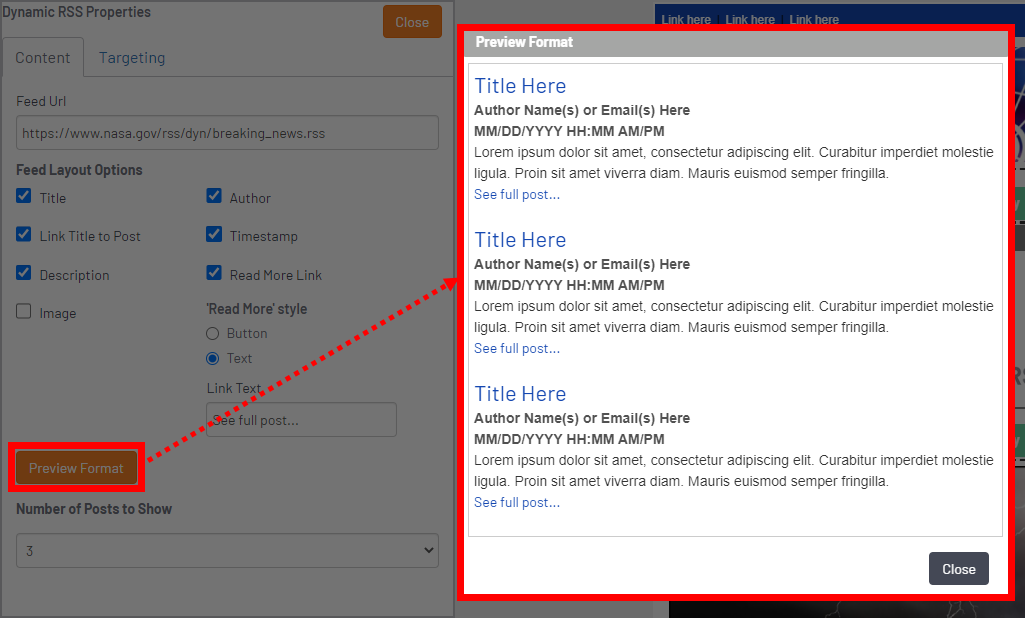Enable the Image checkbox
The image size is (1025, 618).
click(24, 312)
